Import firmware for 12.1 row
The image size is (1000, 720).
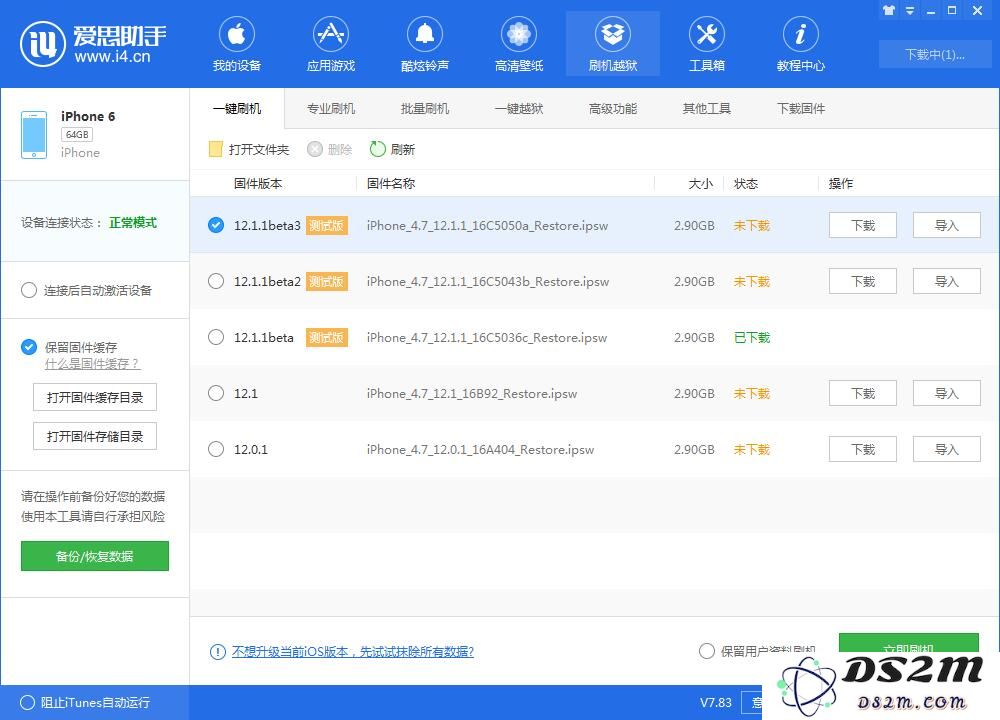pos(946,393)
